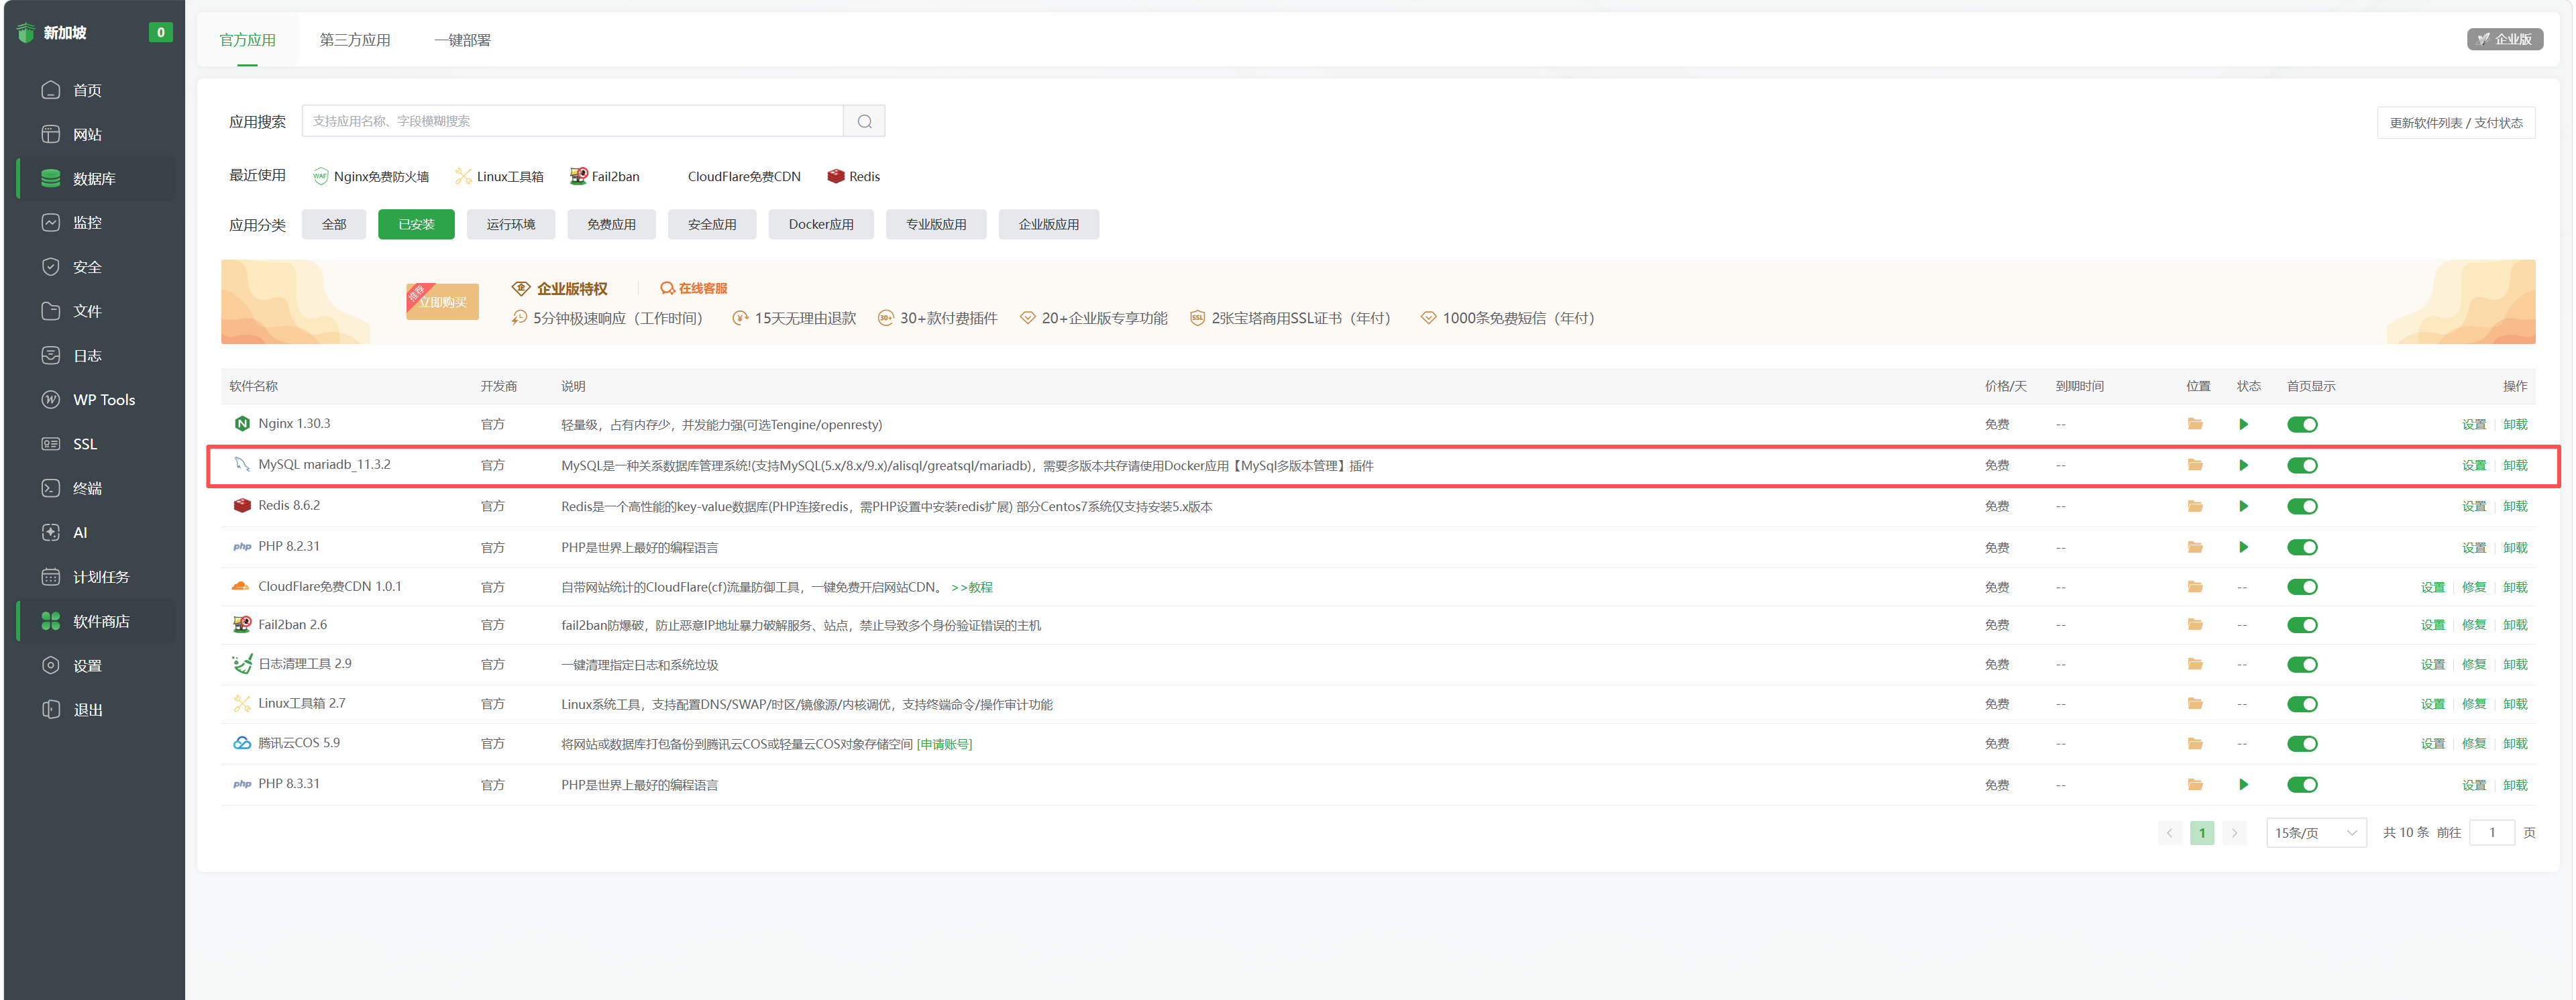Screen dimensions: 2576x1000
Task: Toggle homepage display for Linux工具箱
Action: [x=2302, y=704]
